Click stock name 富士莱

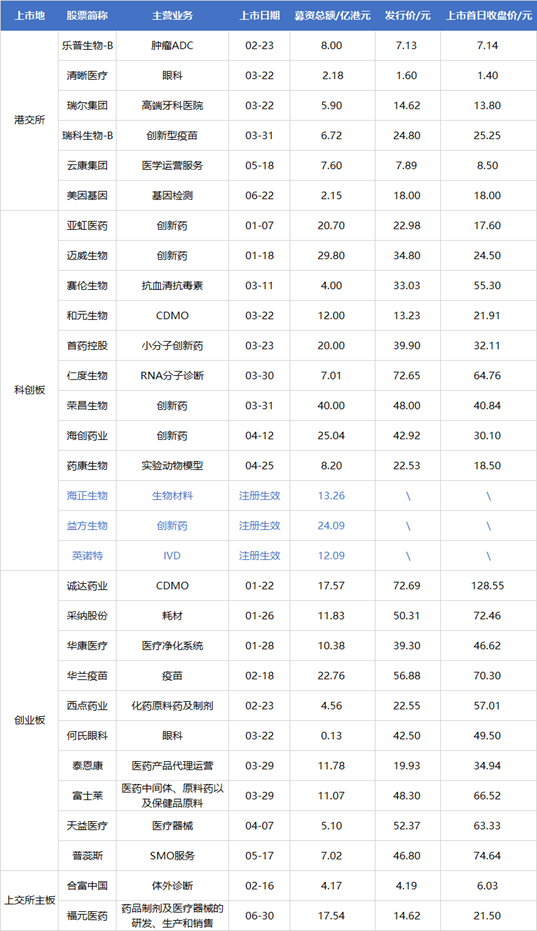(87, 796)
